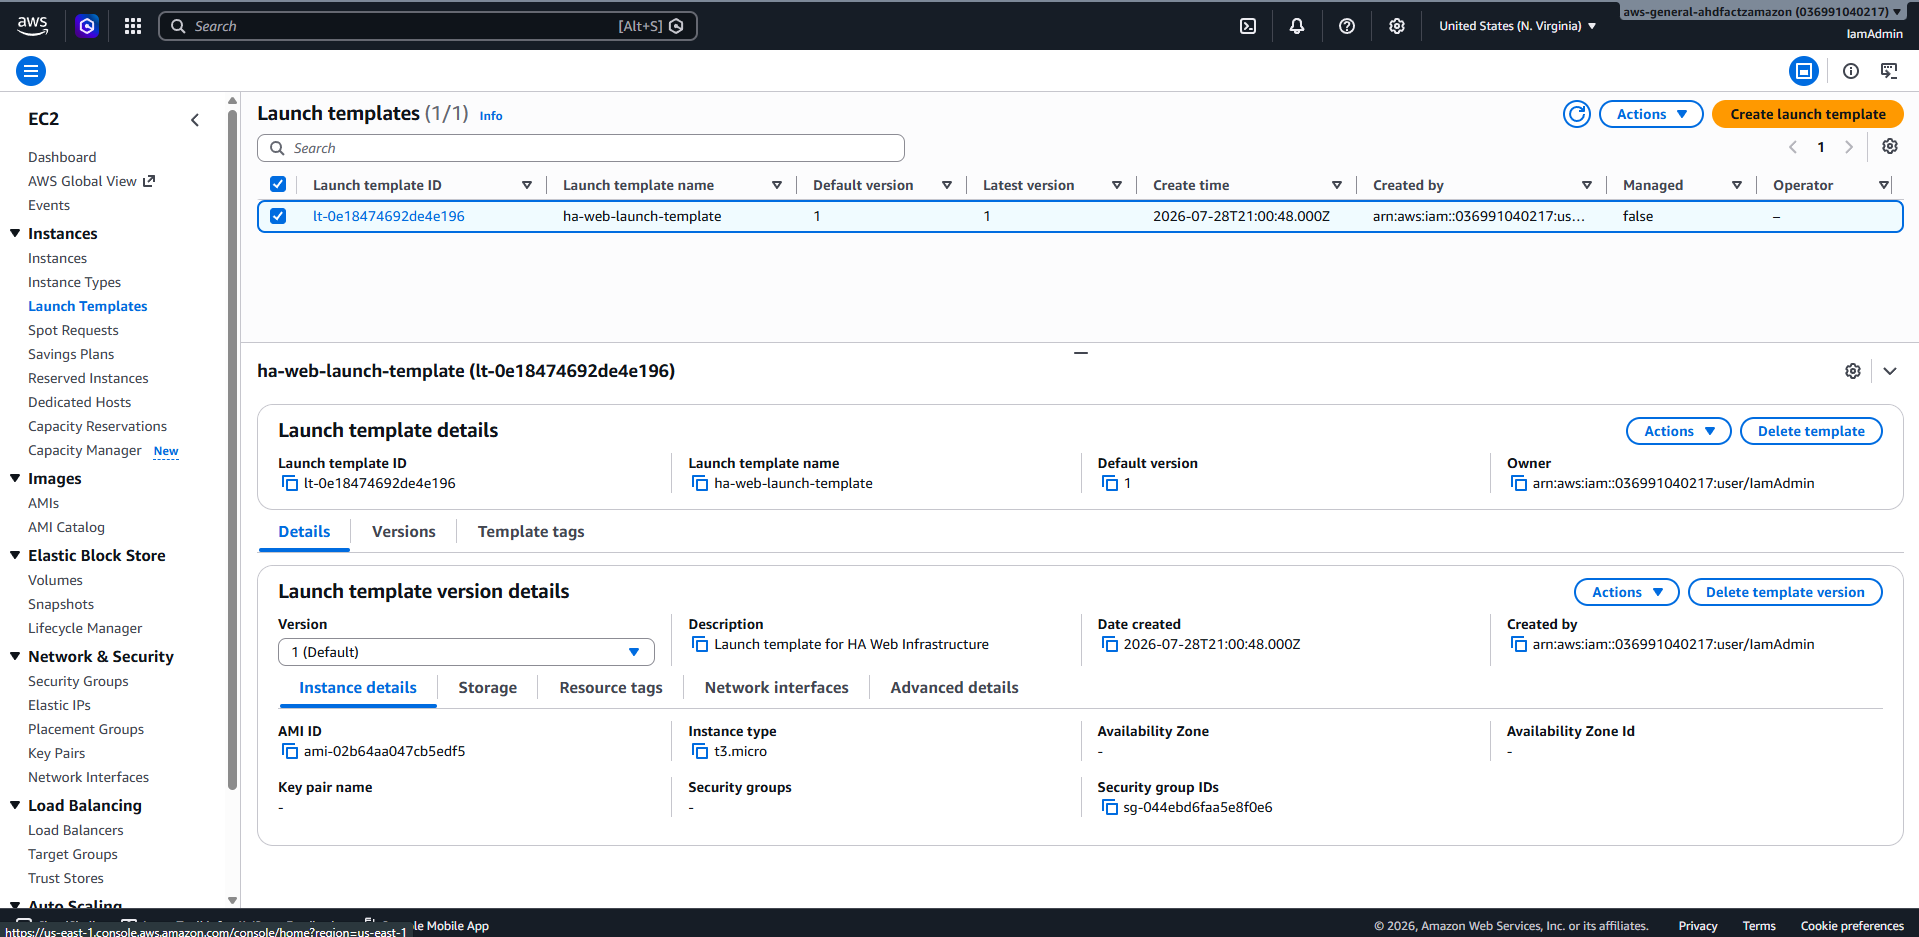This screenshot has width=1919, height=937.
Task: Open Actions dropdown in Launch template details
Action: pyautogui.click(x=1679, y=431)
